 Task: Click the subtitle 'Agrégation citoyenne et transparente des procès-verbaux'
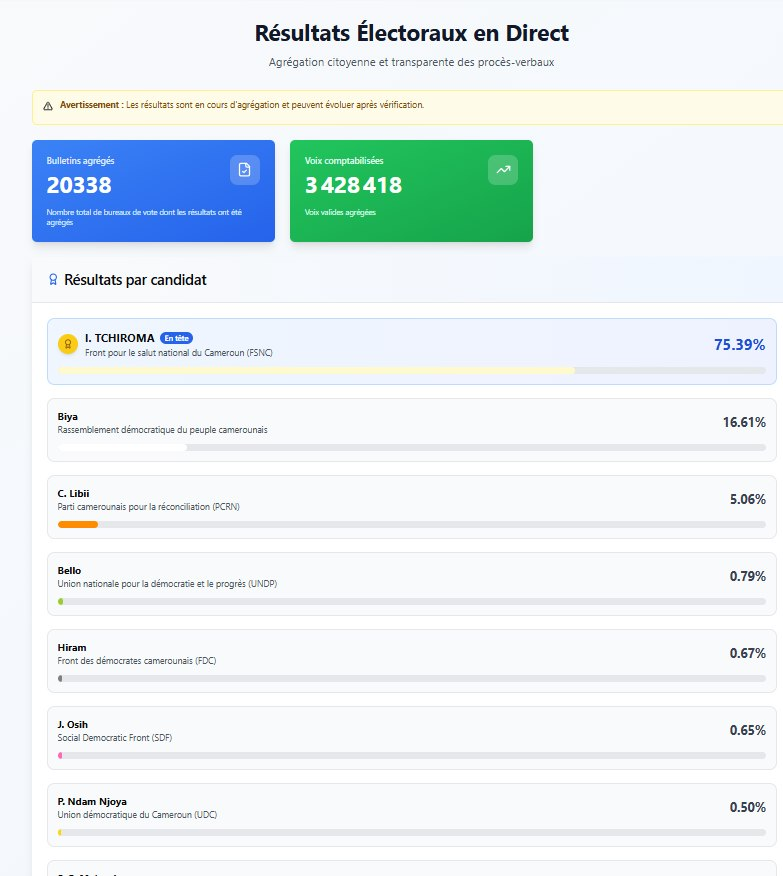(x=412, y=62)
